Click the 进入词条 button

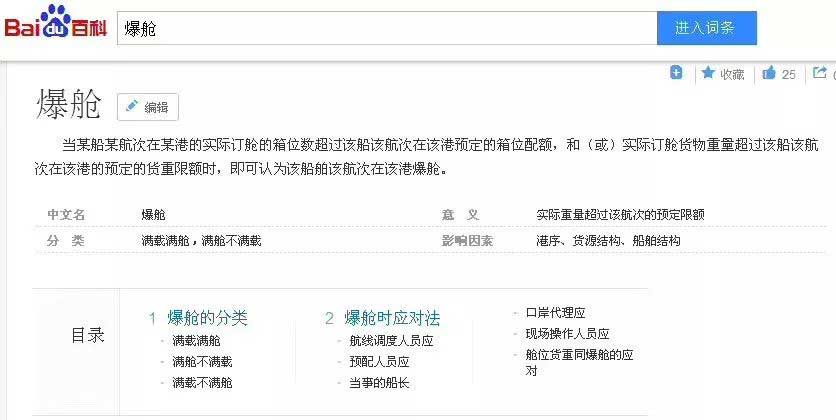pos(706,28)
